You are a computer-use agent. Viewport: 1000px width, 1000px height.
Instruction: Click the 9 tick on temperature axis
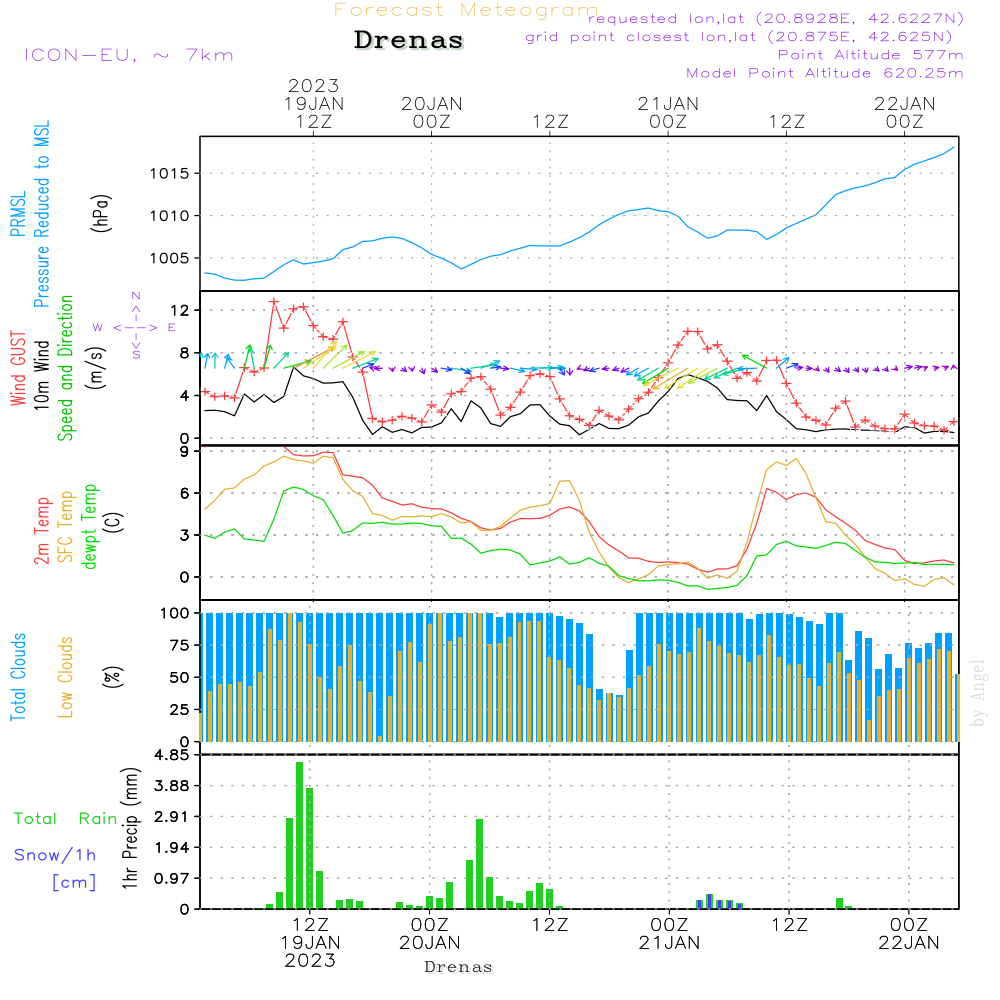184,452
